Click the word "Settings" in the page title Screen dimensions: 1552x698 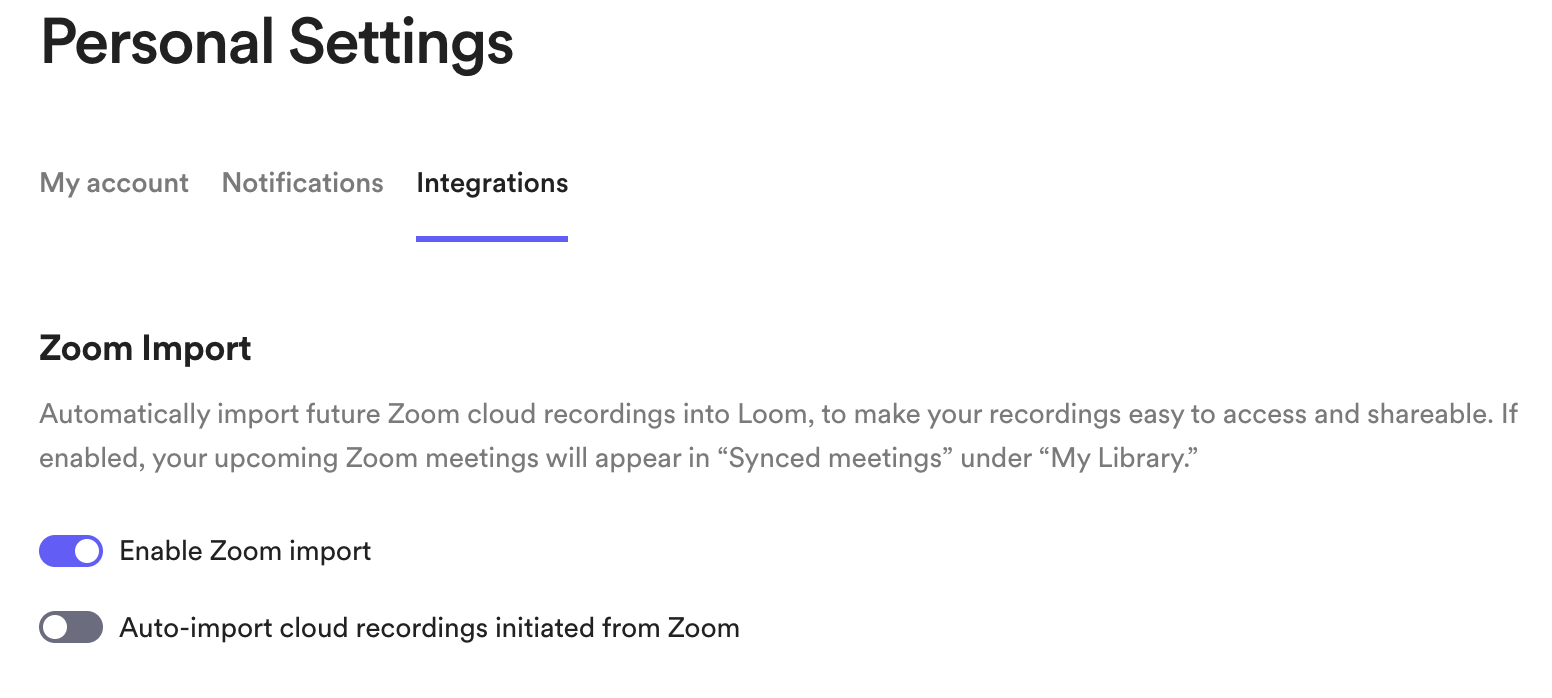[401, 43]
